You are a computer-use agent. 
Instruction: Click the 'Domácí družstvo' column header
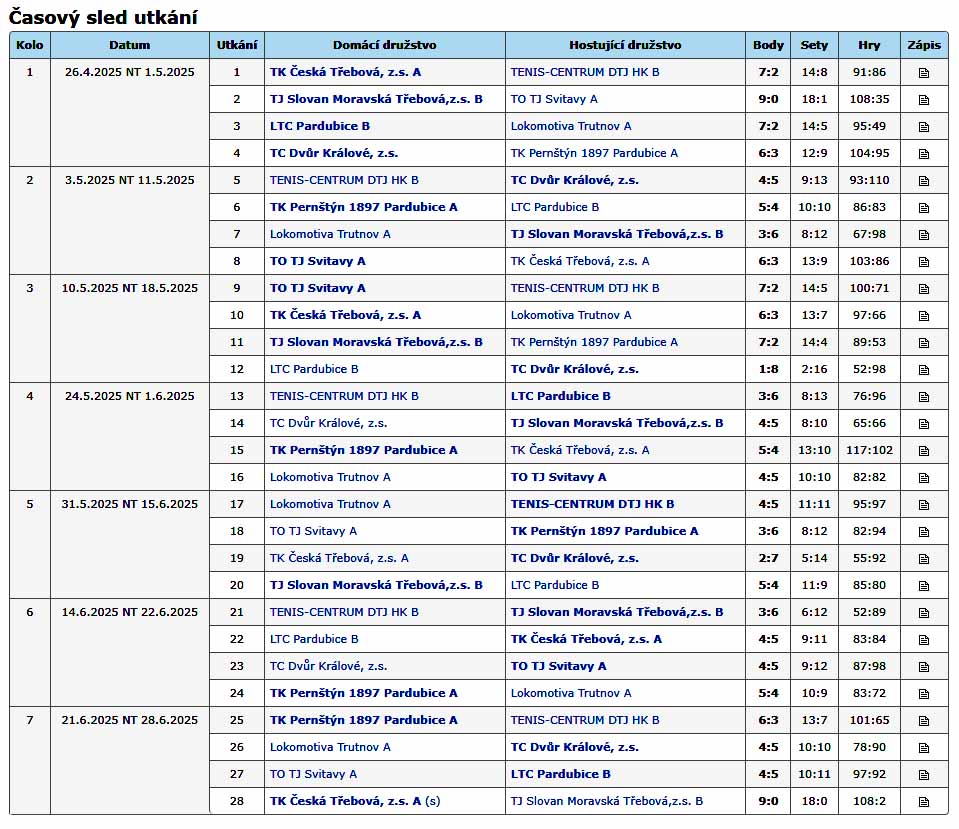[x=385, y=45]
